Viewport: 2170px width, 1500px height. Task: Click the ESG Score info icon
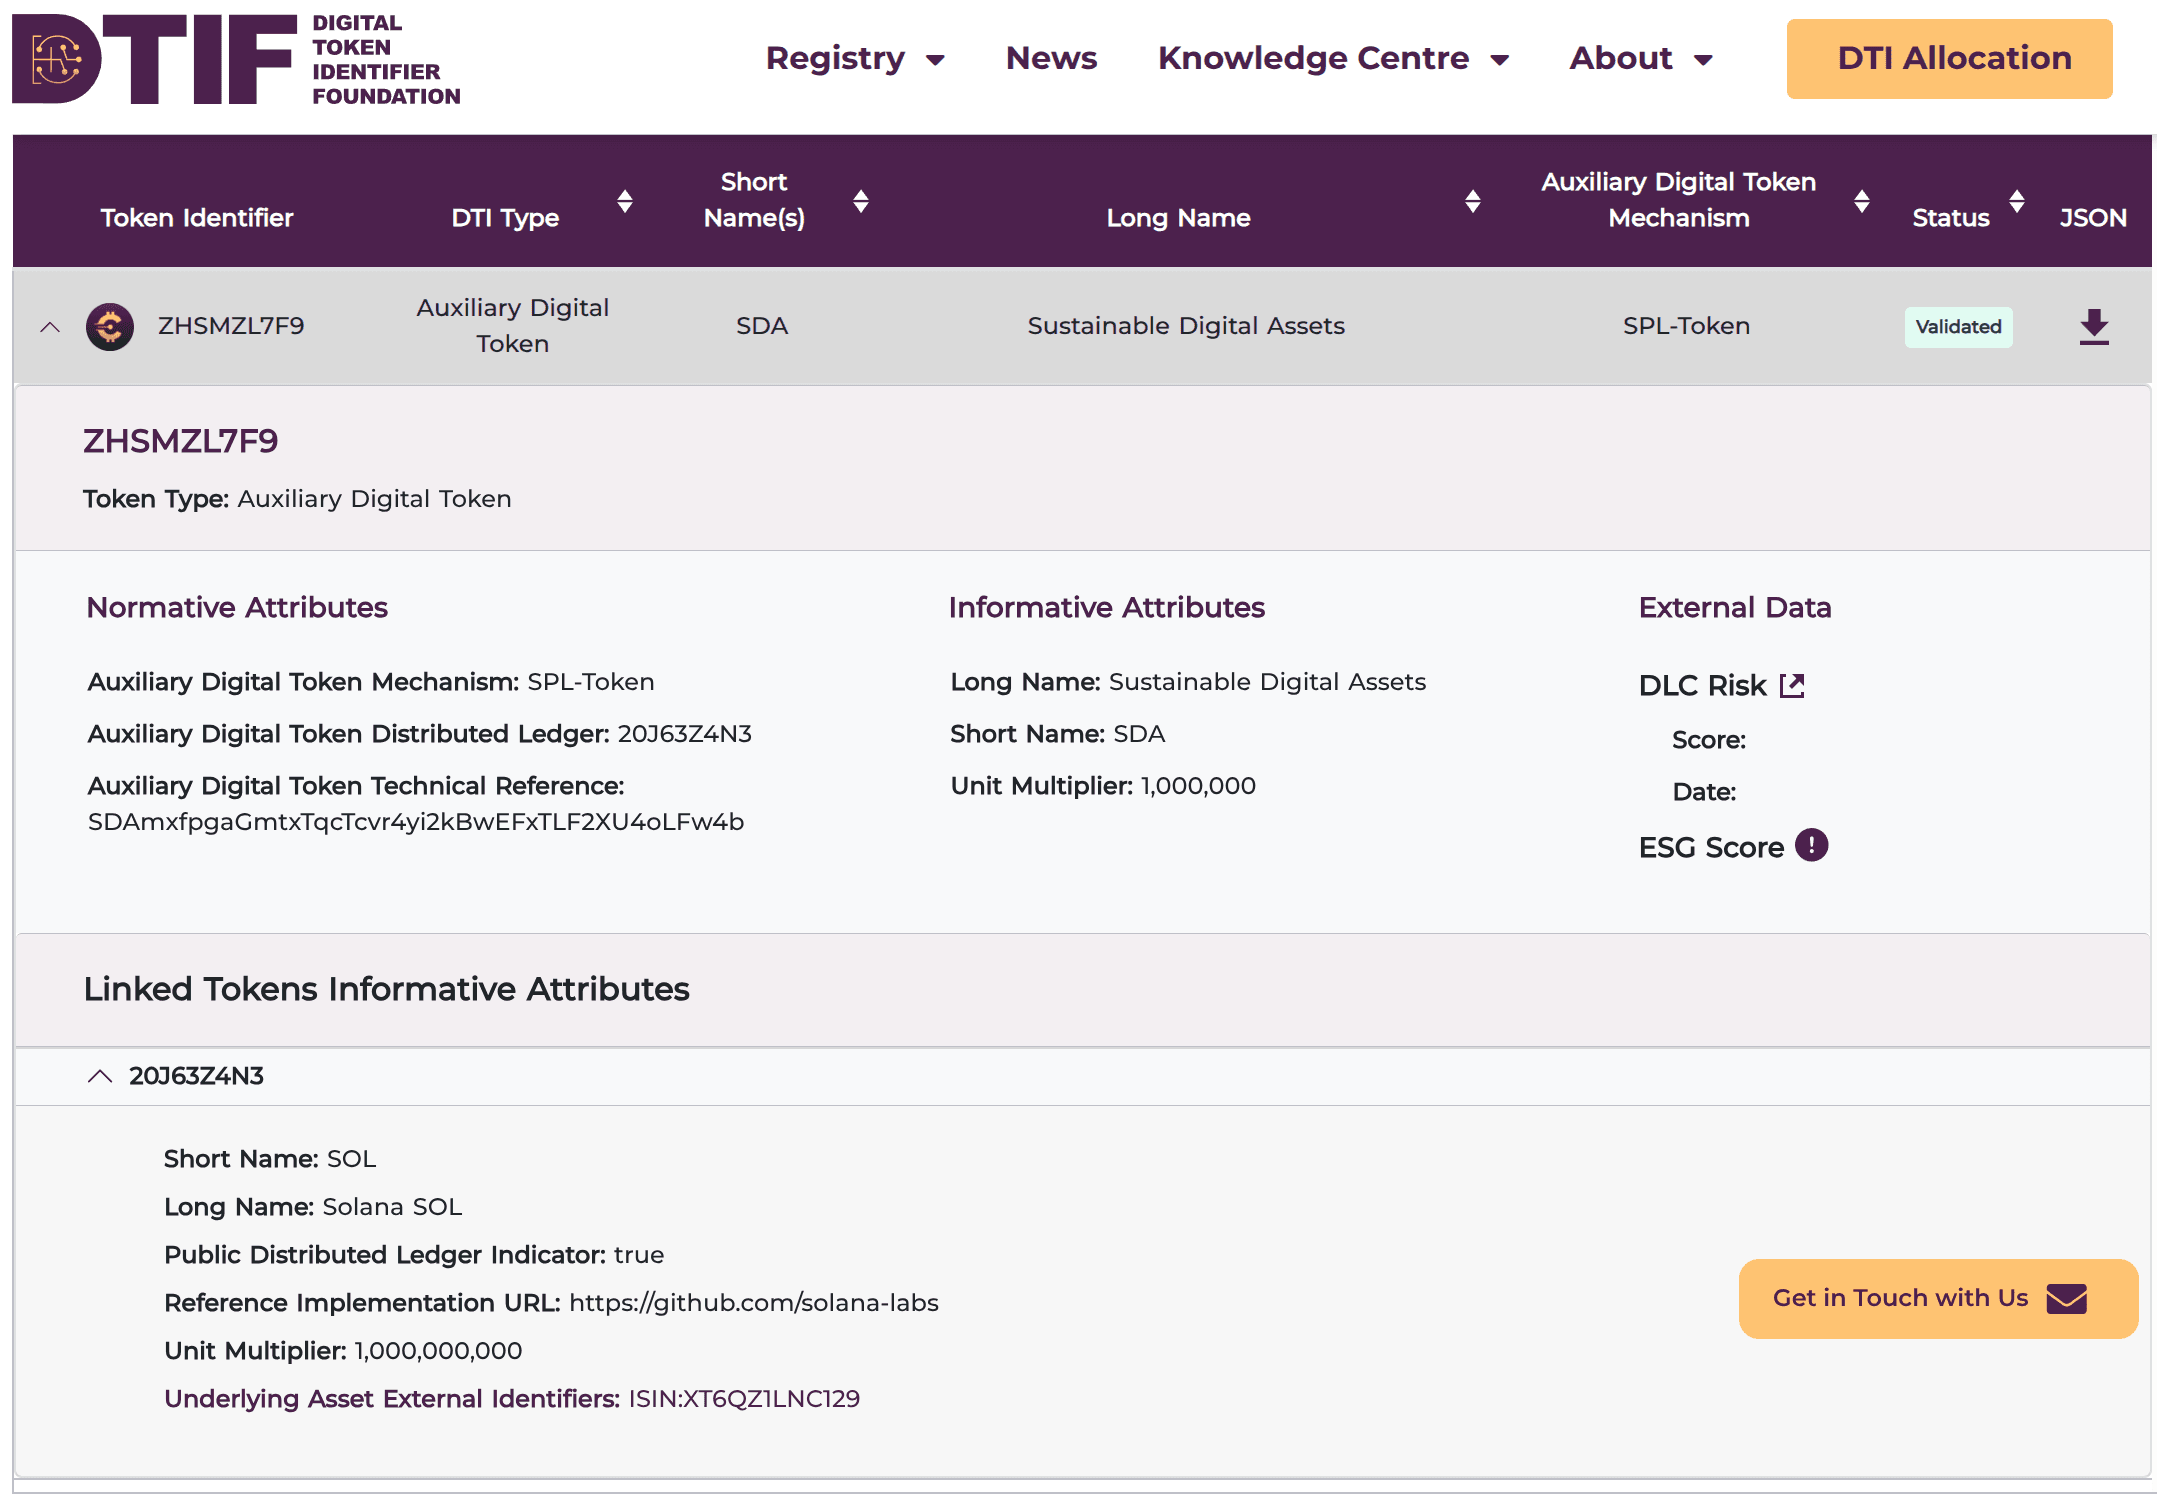coord(1810,845)
